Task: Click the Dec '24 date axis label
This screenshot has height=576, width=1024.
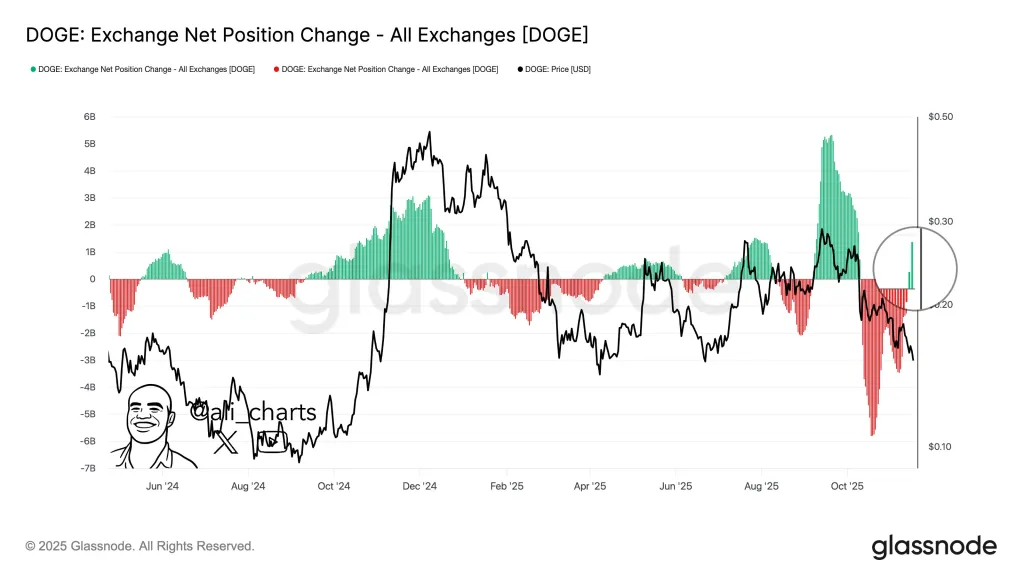Action: click(420, 486)
